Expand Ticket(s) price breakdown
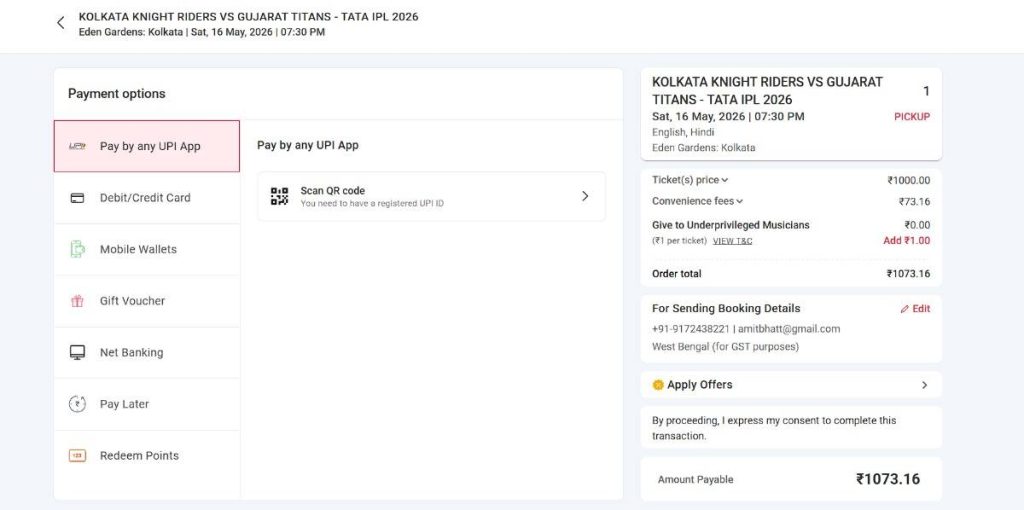Screen dimensions: 1024x510 [690, 180]
